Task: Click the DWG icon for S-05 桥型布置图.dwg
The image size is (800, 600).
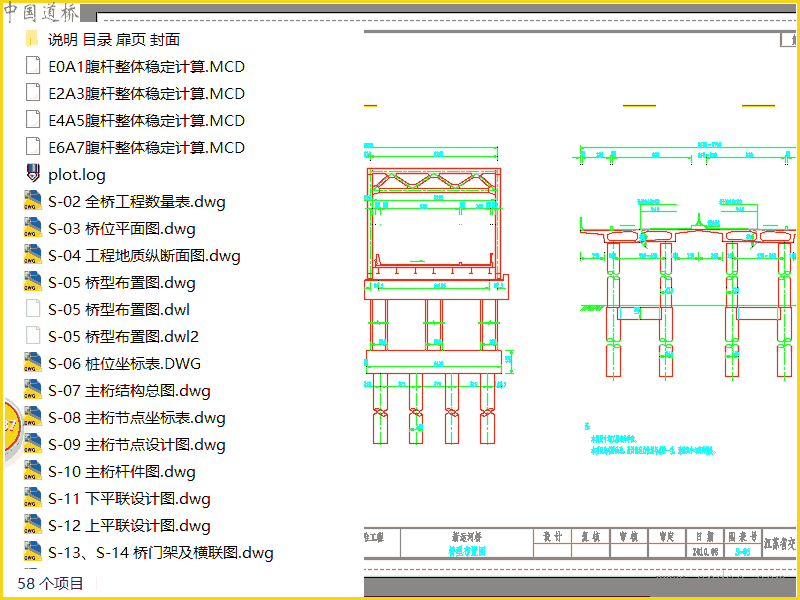Action: click(x=32, y=283)
